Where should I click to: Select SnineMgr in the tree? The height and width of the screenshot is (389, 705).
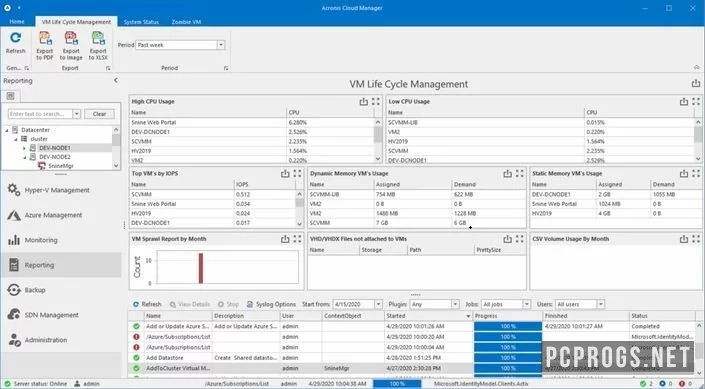(61, 166)
